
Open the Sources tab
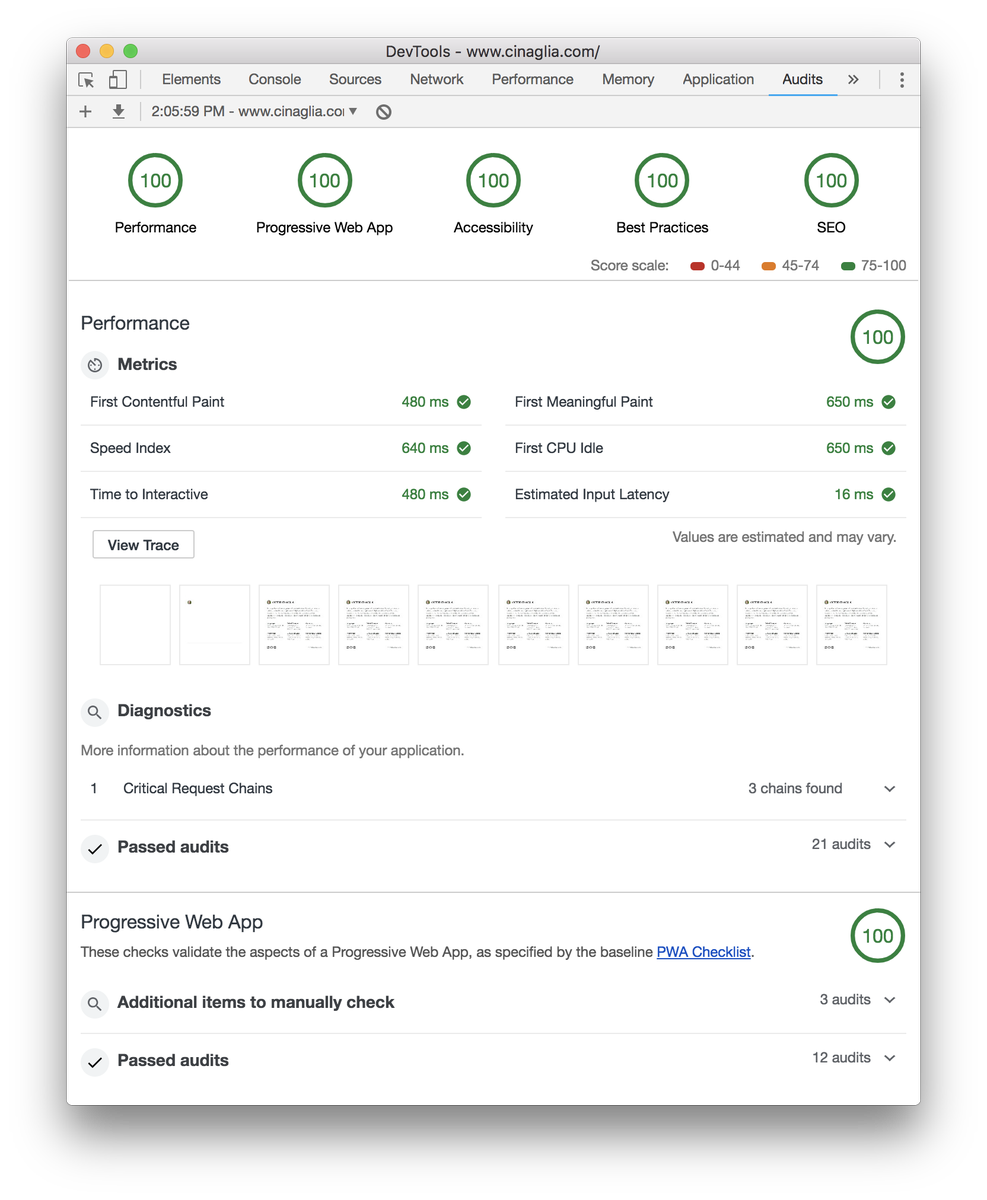point(355,80)
